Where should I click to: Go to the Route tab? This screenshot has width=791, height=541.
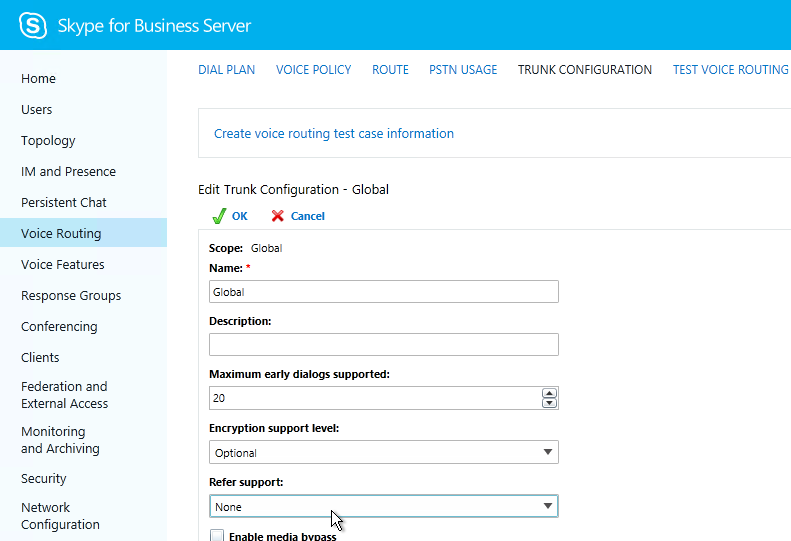[390, 70]
